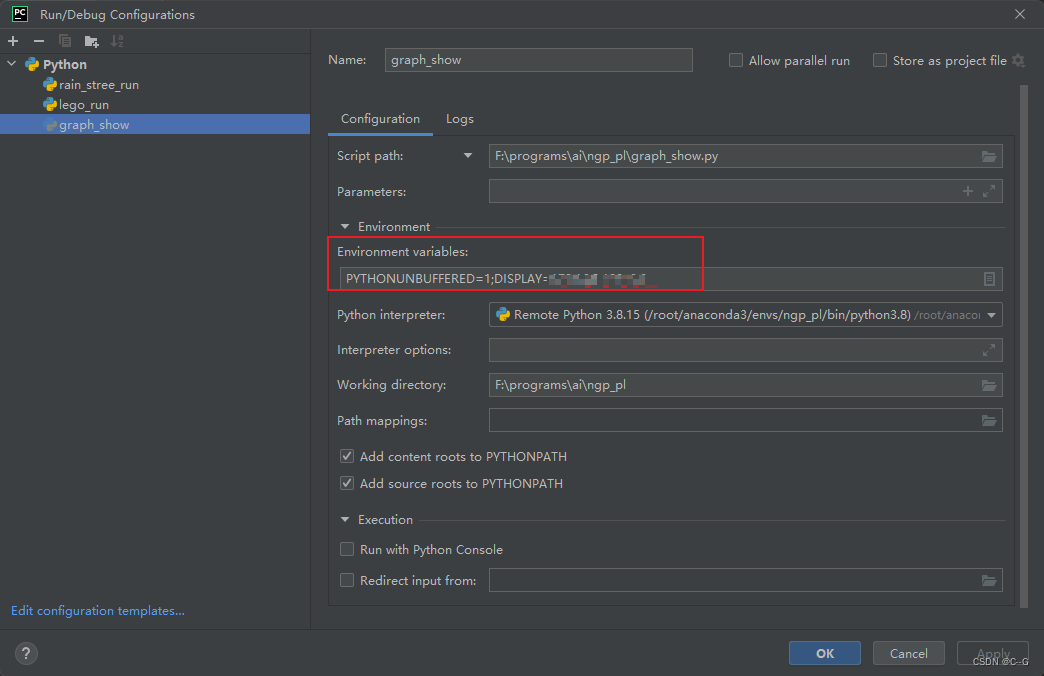
Task: Uncheck Add content roots to PYTHONPATH
Action: [x=347, y=456]
